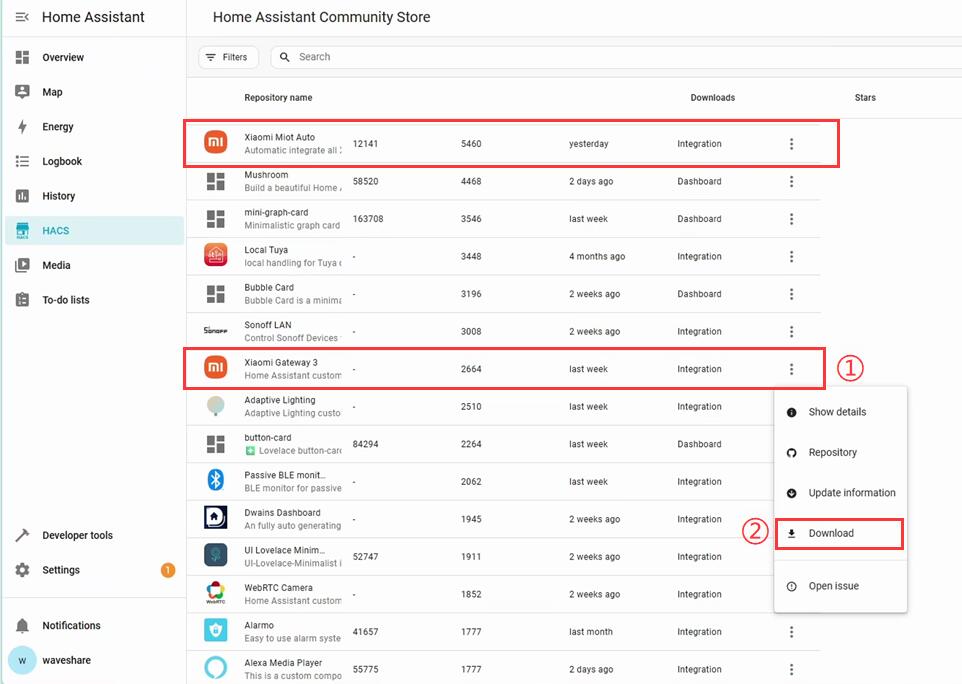Choose Show details in the context menu
The image size is (962, 684).
point(837,412)
